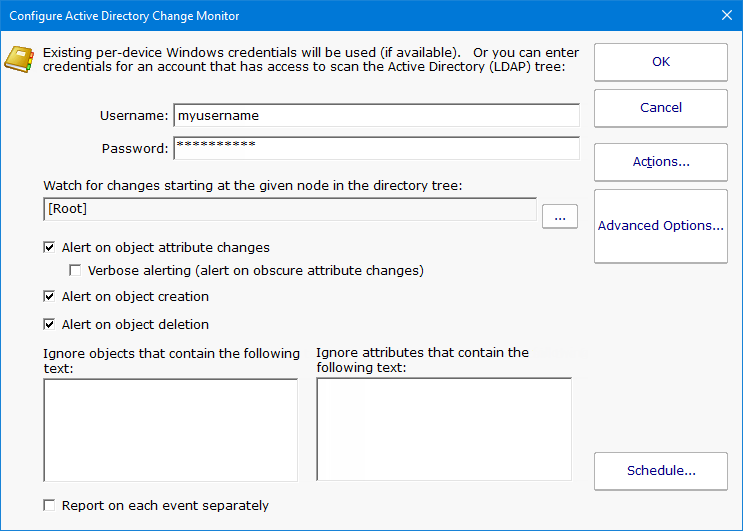
Task: Select the [Root] node path field
Action: 290,209
